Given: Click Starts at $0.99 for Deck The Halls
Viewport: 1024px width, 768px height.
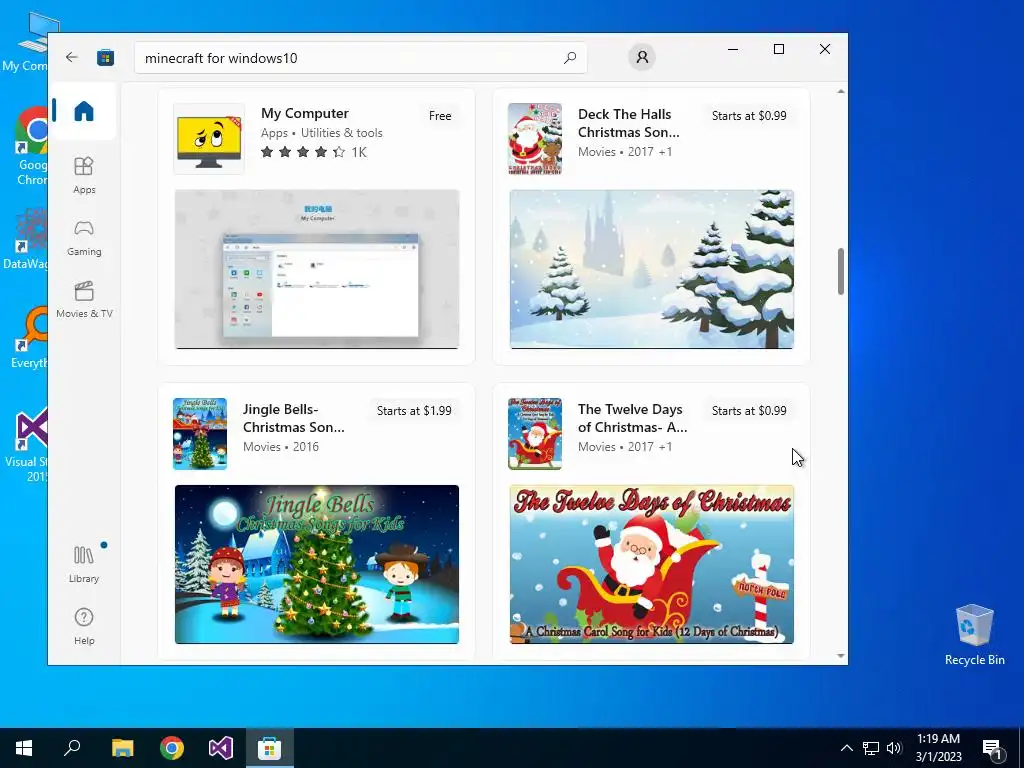Looking at the screenshot, I should point(749,116).
